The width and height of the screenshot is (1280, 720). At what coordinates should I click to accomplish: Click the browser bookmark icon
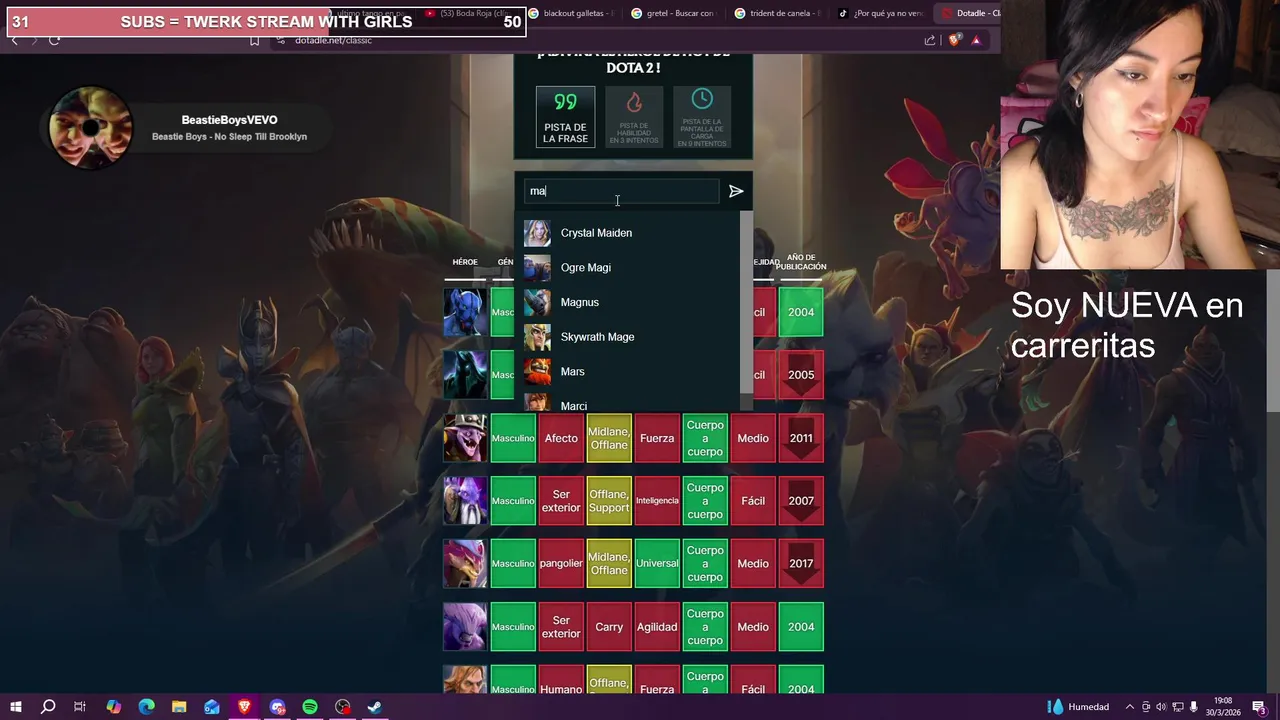[254, 40]
